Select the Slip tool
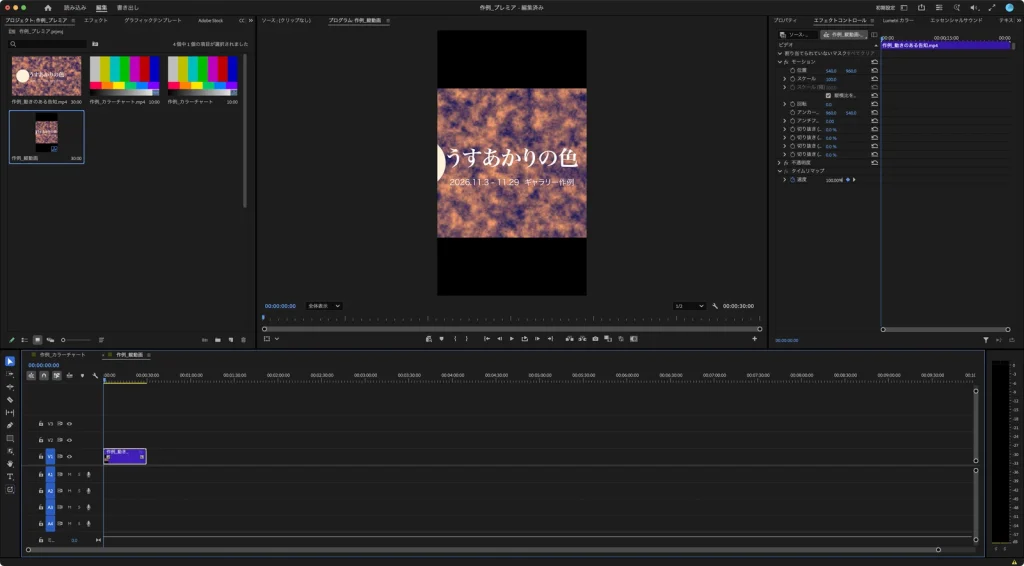This screenshot has height=566, width=1024. pyautogui.click(x=10, y=413)
